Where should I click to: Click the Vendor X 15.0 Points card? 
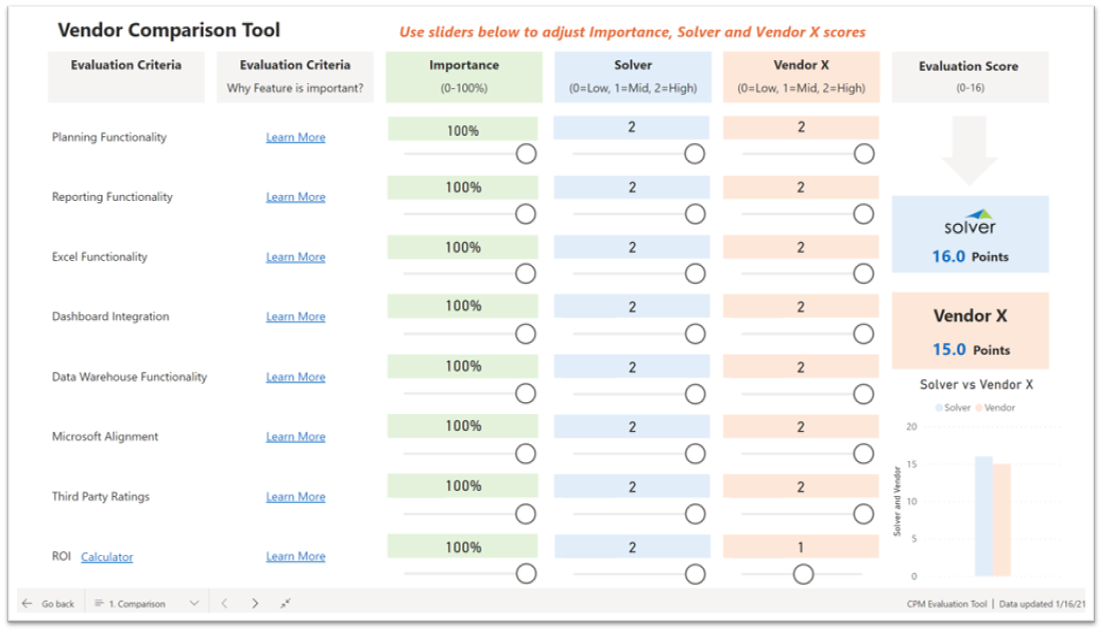click(x=970, y=331)
